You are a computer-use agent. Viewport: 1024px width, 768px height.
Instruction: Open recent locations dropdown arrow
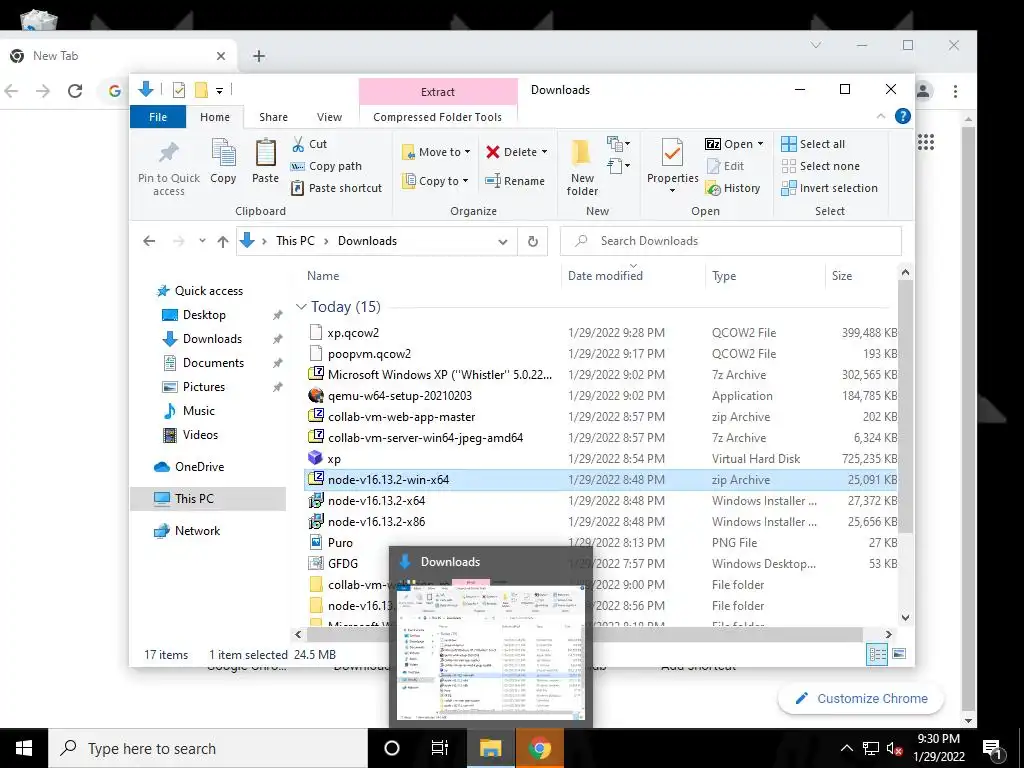pyautogui.click(x=202, y=241)
